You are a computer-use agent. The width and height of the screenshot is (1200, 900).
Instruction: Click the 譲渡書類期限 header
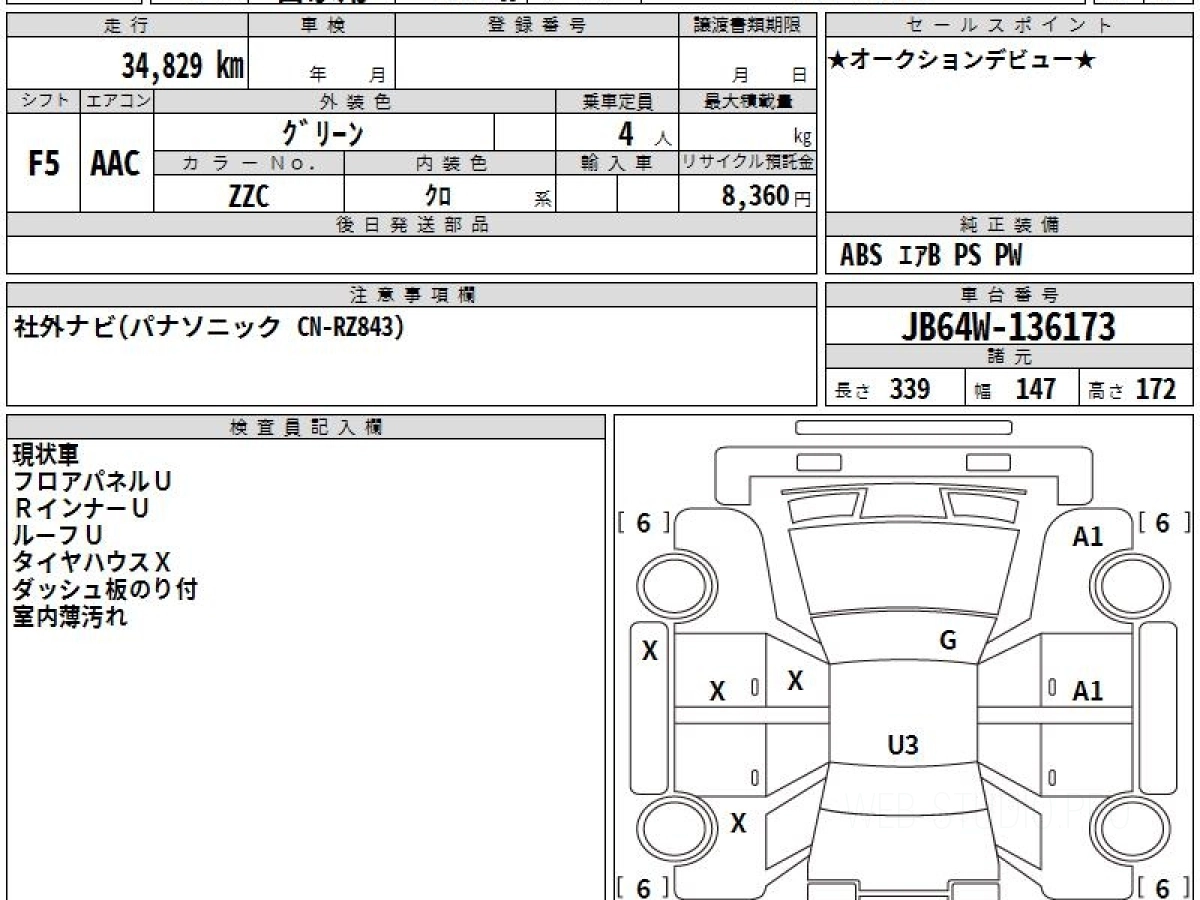point(747,25)
